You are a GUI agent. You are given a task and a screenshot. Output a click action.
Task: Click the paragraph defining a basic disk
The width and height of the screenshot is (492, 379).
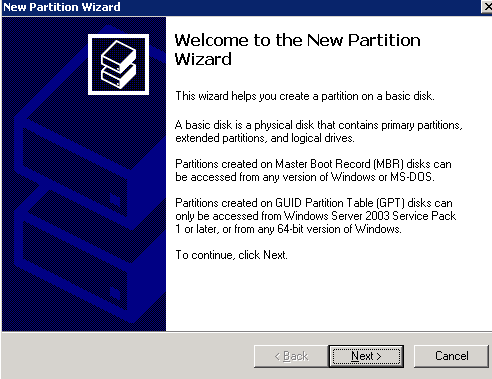[319, 131]
